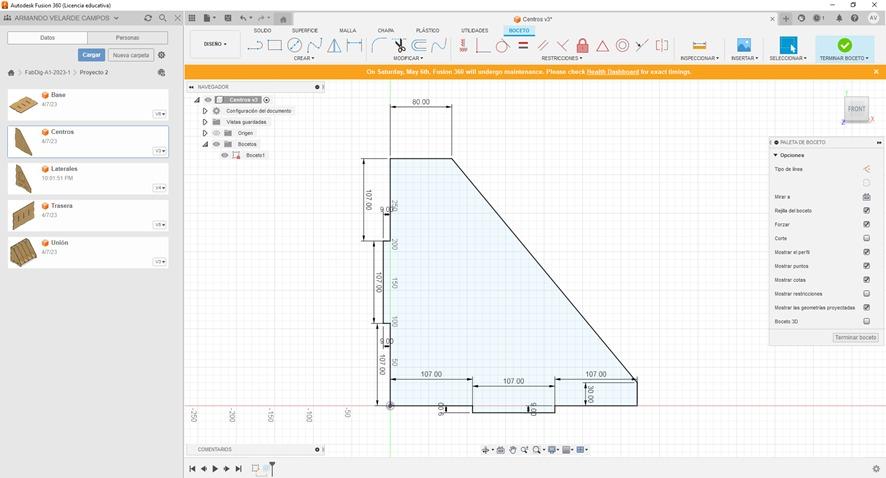Image resolution: width=886 pixels, height=478 pixels.
Task: Select the Mirror sketch tool
Action: [x=334, y=45]
